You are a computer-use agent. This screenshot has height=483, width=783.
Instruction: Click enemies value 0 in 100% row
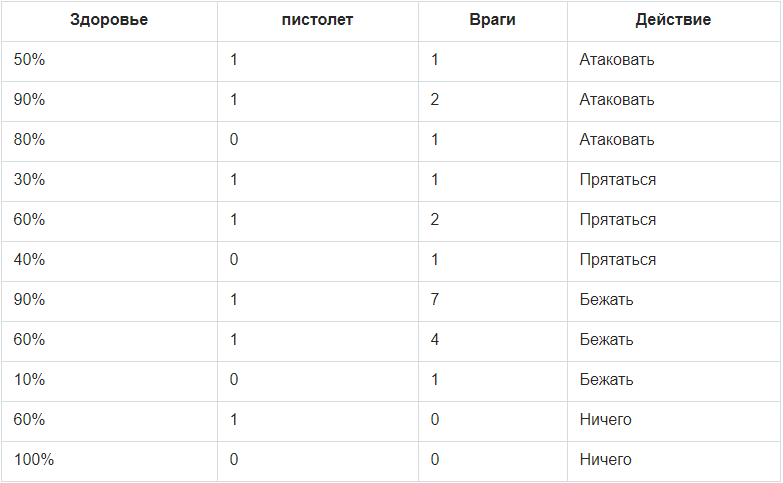(x=435, y=459)
